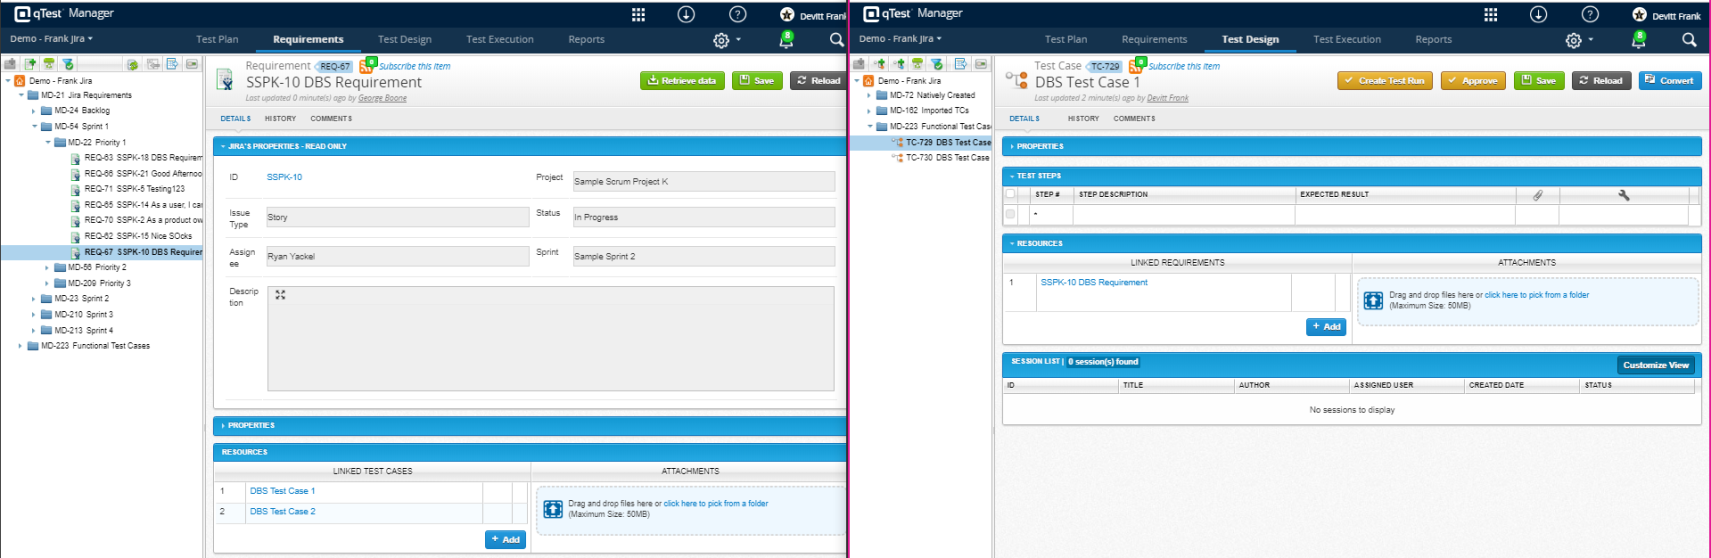1711x558 pixels.
Task: Click RSS subscribe icon beside REQ-67
Action: click(368, 65)
